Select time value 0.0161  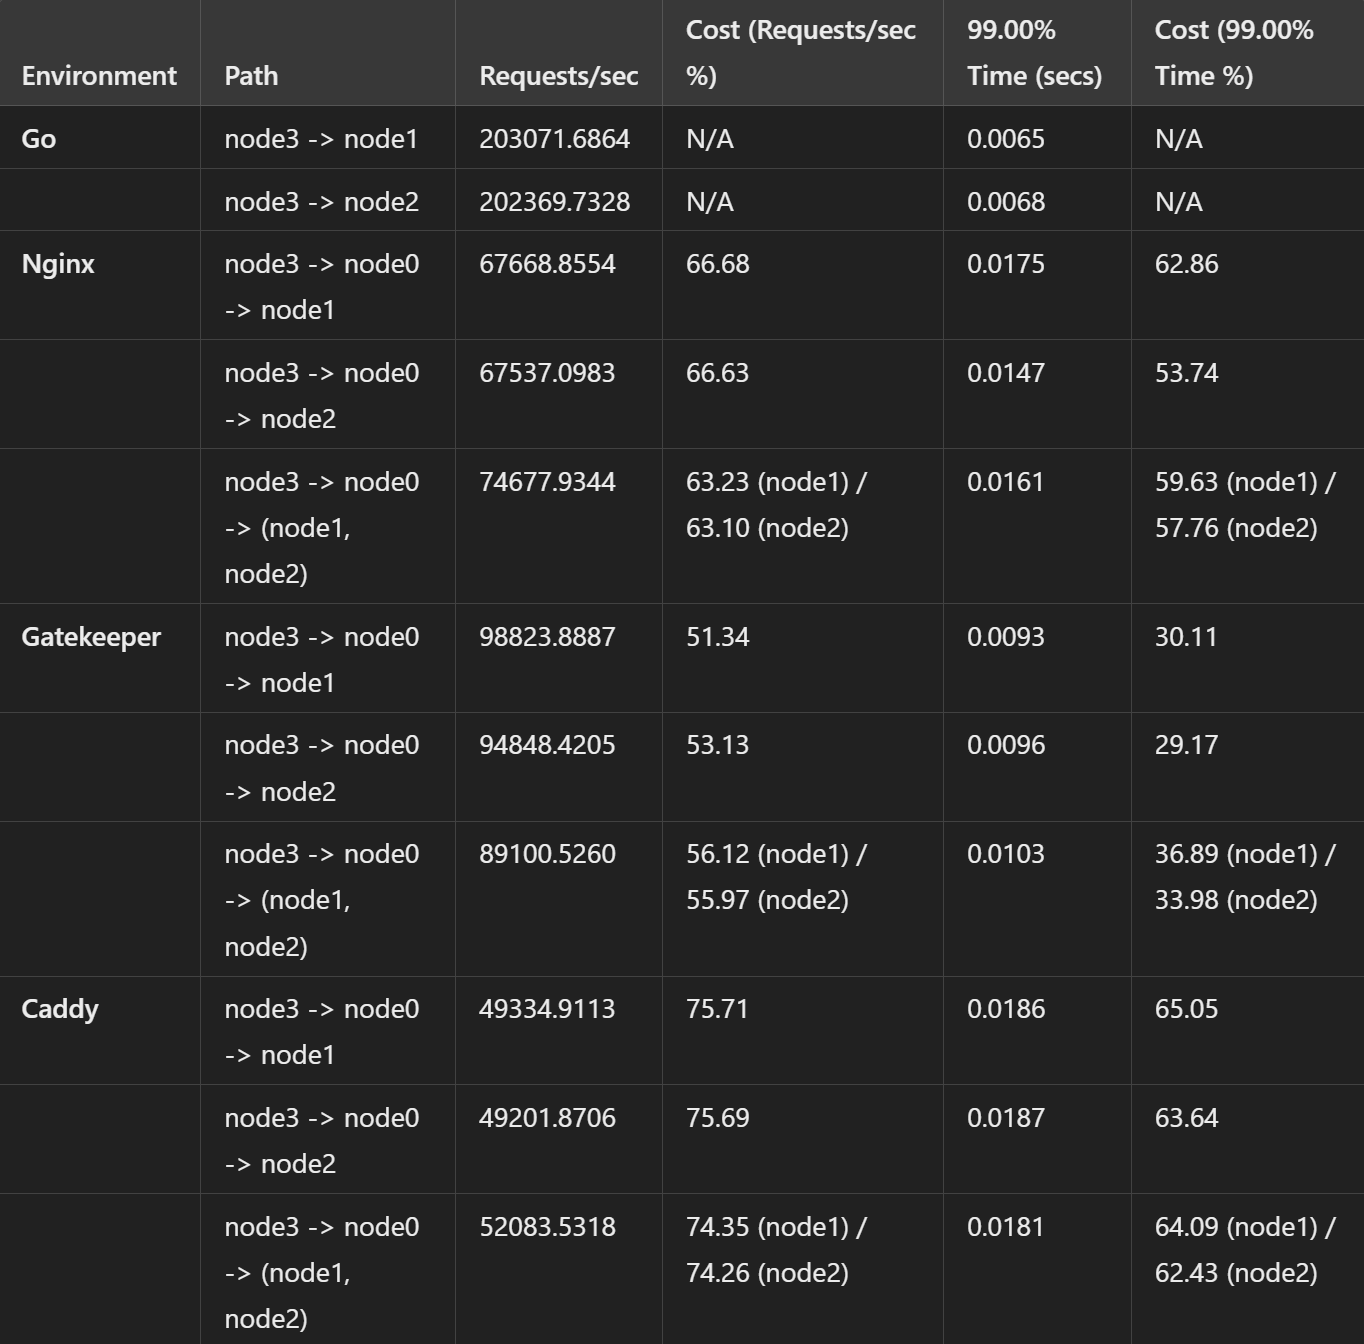(x=1006, y=482)
